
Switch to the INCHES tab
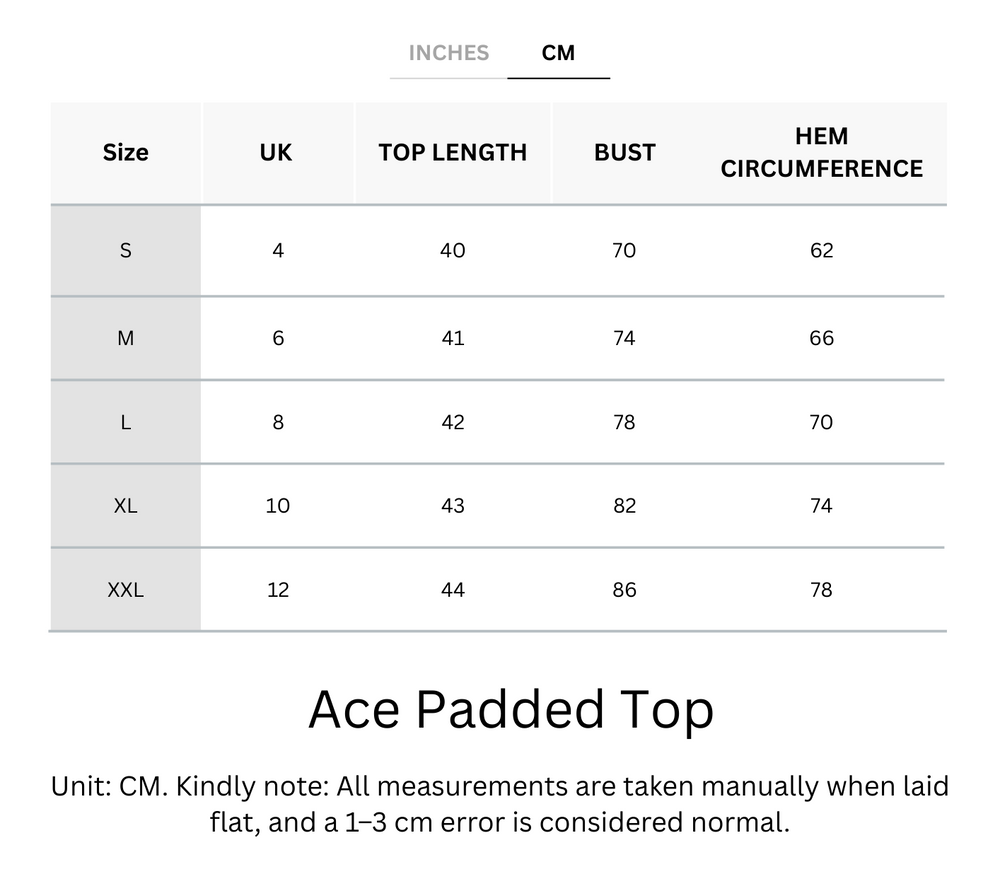(448, 53)
